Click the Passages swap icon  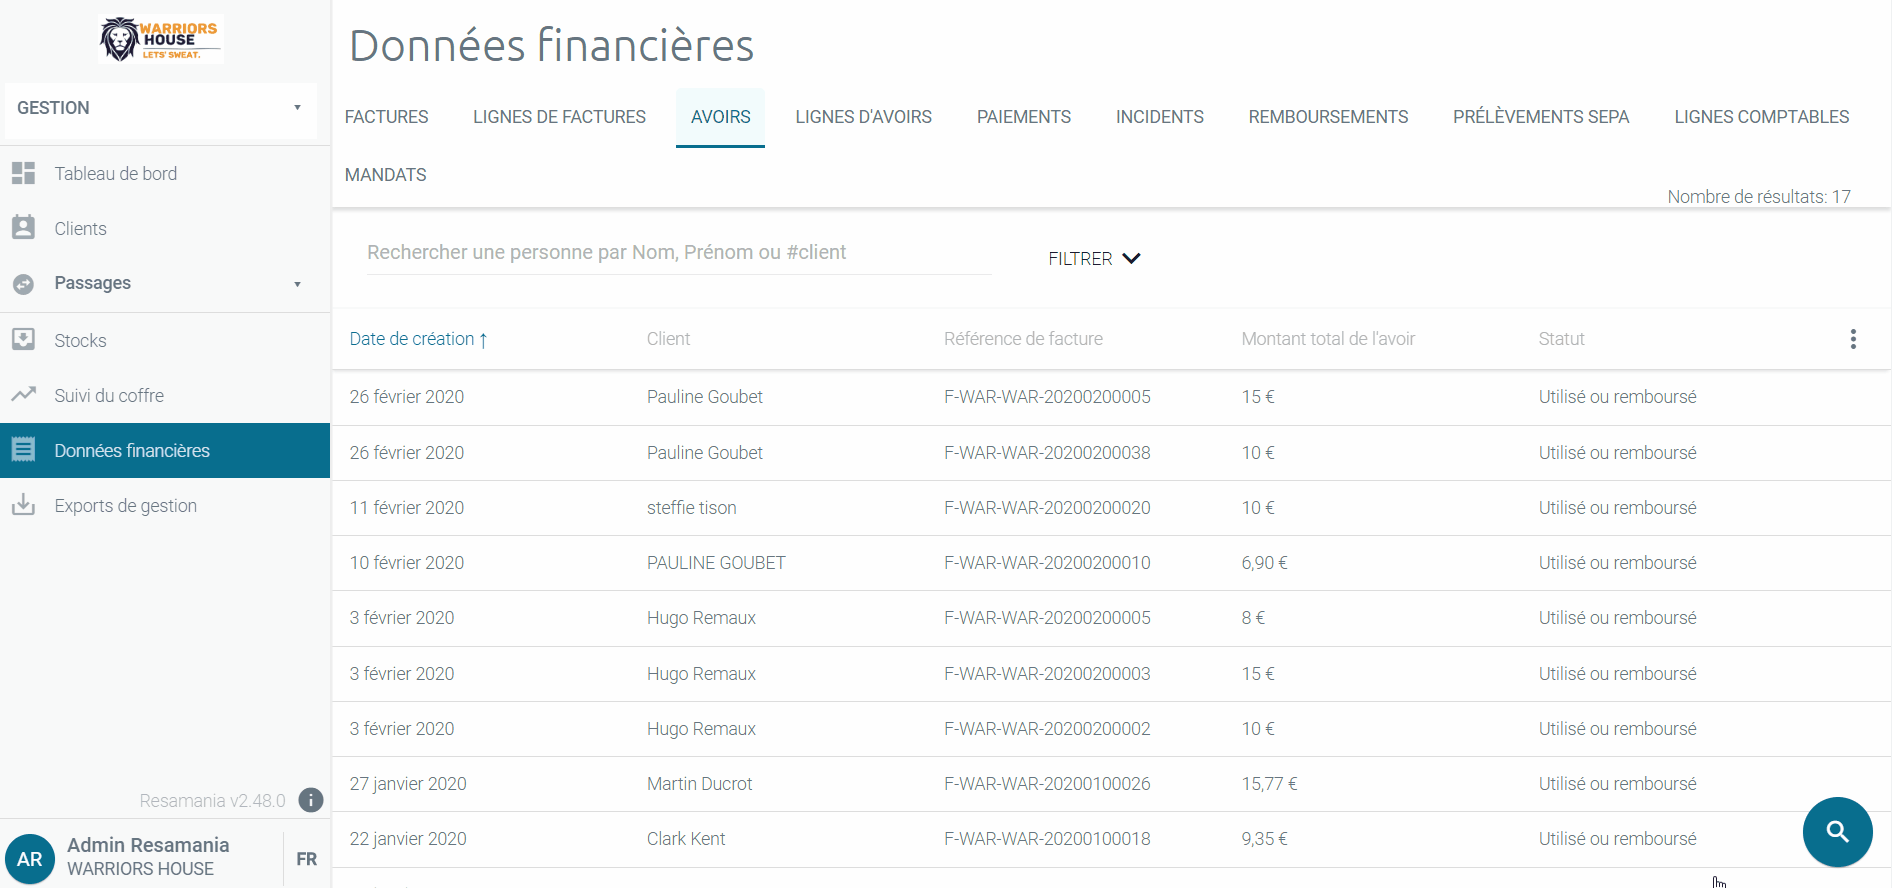pyautogui.click(x=24, y=284)
